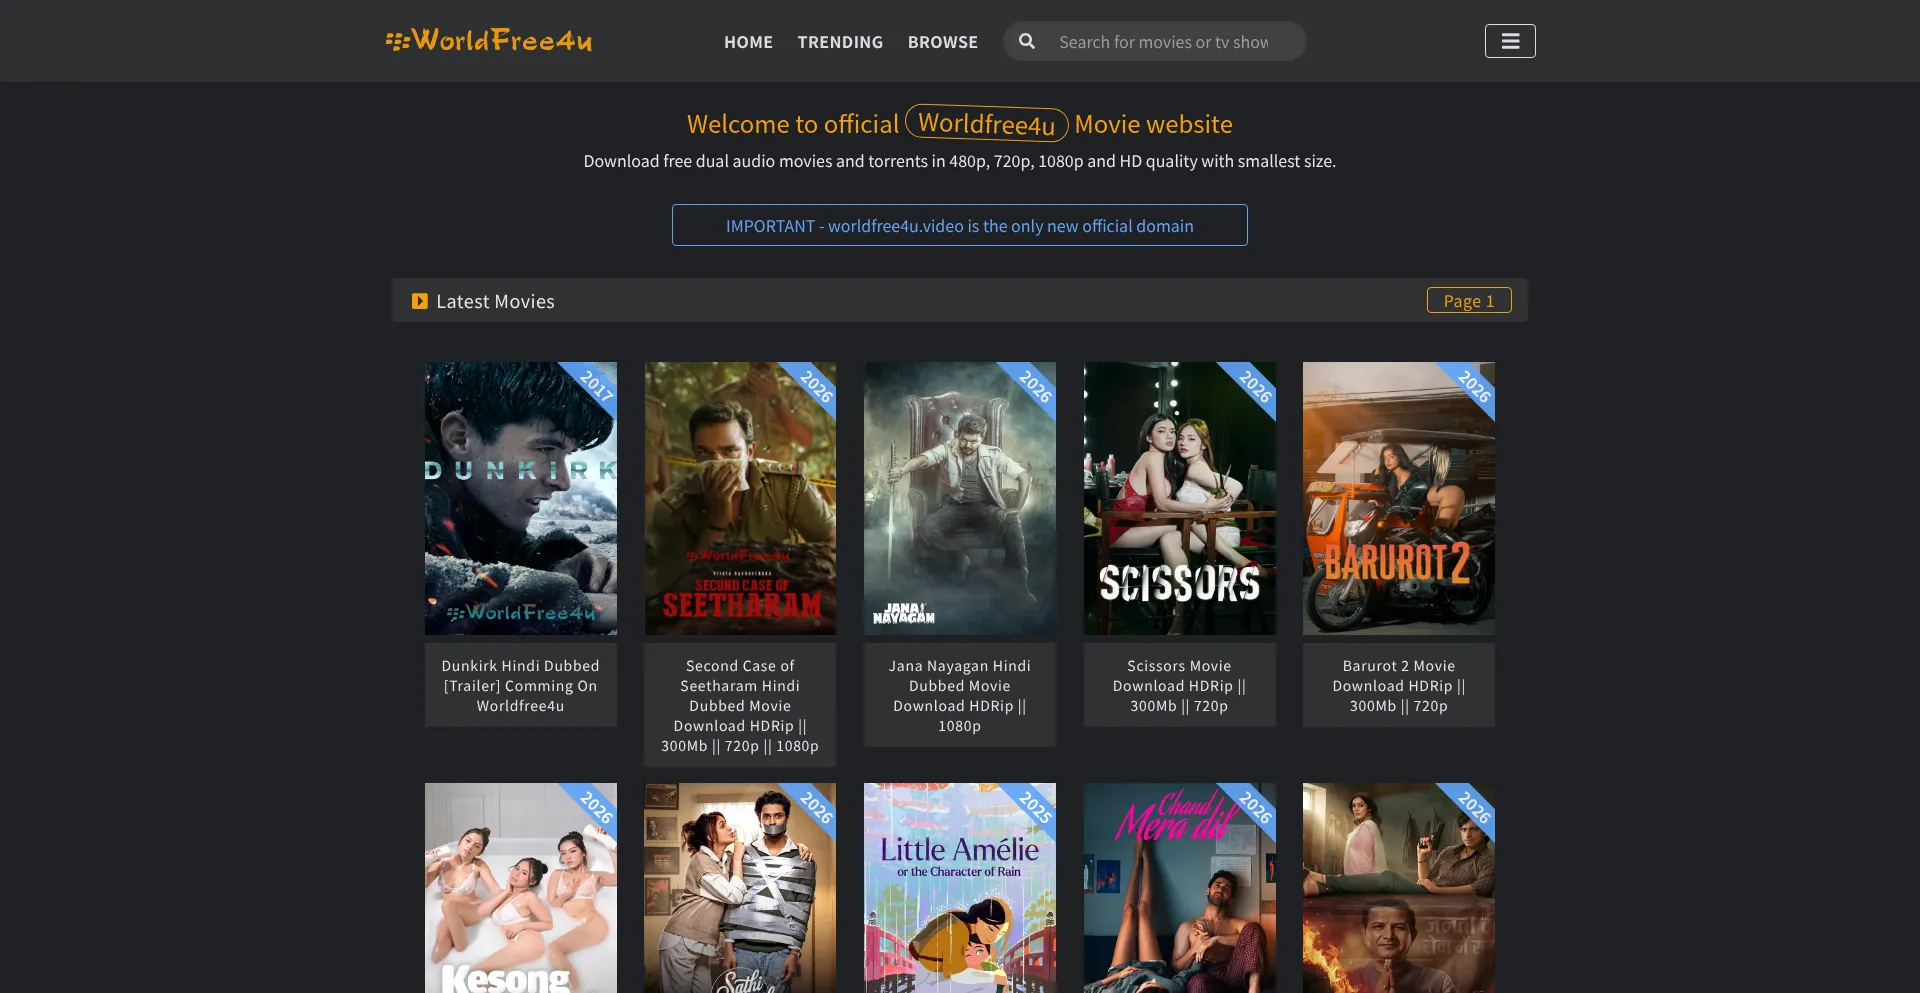Open the Chand Mera Dil poster
The width and height of the screenshot is (1920, 993).
(x=1180, y=888)
